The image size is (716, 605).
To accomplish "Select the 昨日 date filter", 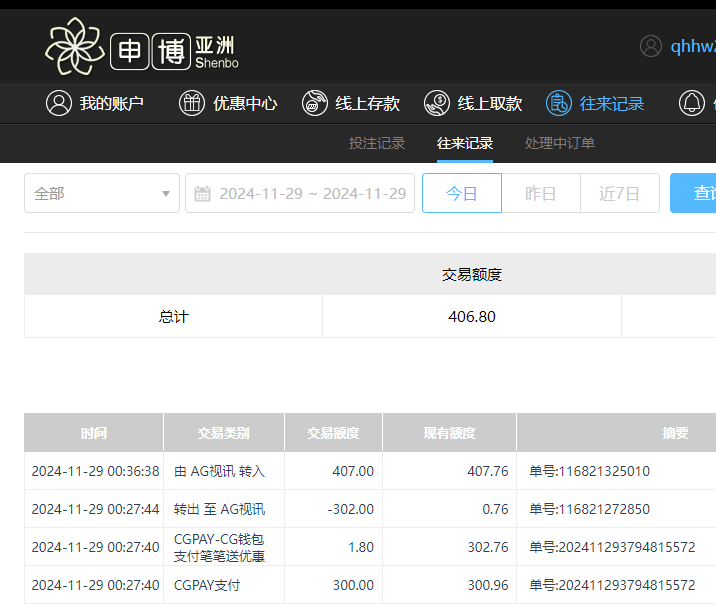I will tap(540, 193).
